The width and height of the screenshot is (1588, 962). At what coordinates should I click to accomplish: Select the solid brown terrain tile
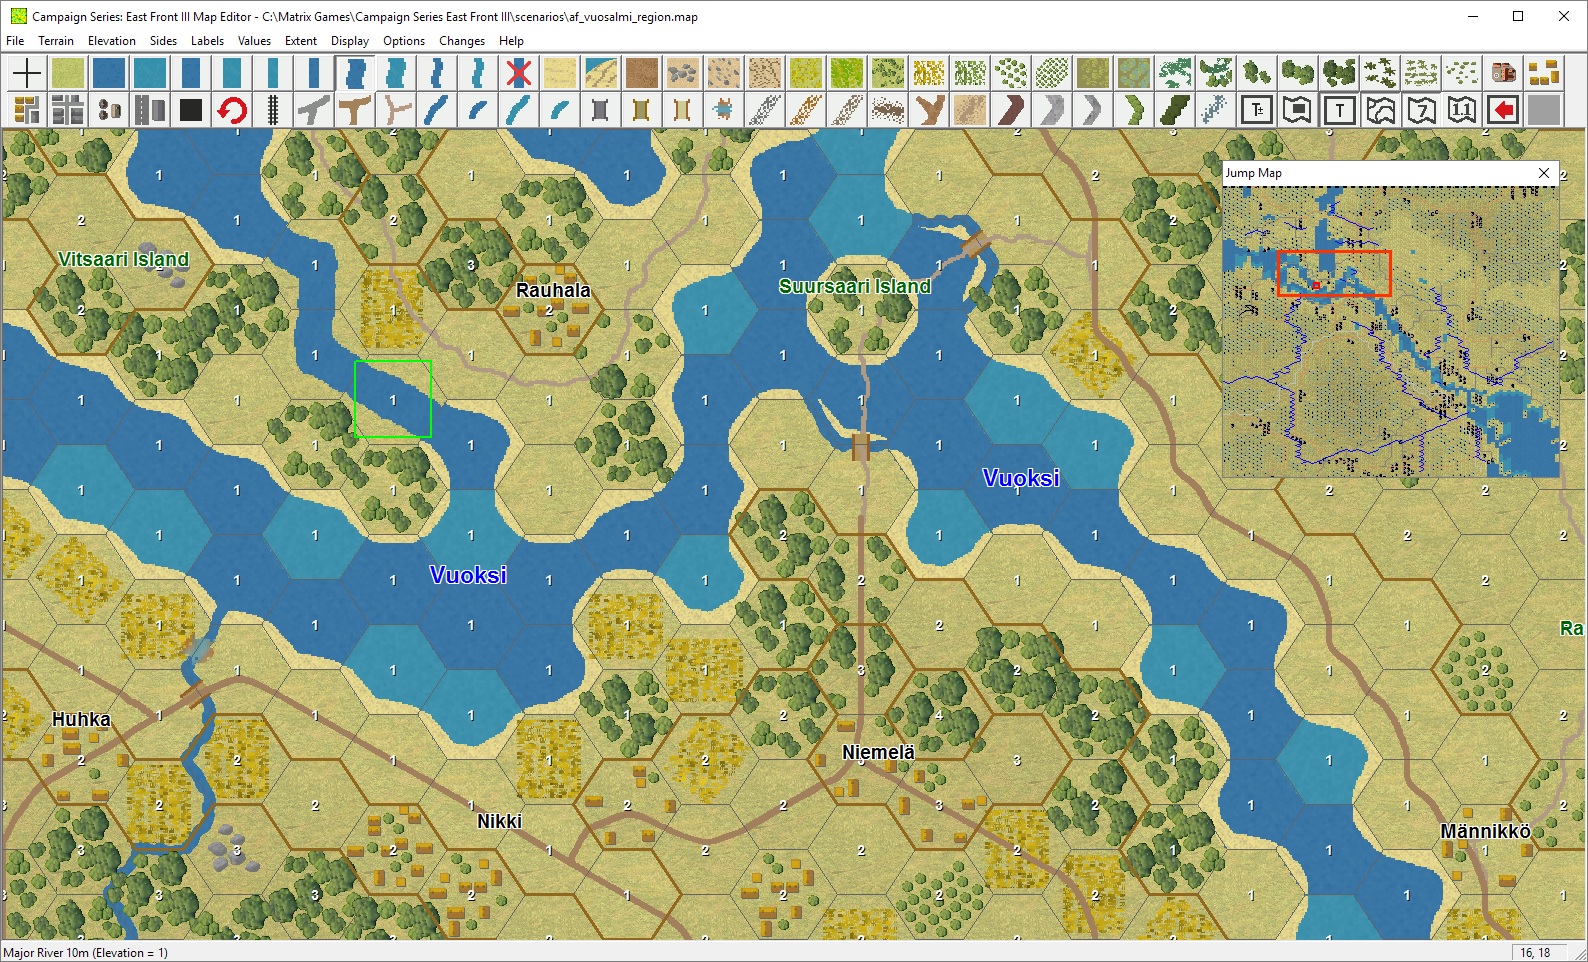[641, 73]
